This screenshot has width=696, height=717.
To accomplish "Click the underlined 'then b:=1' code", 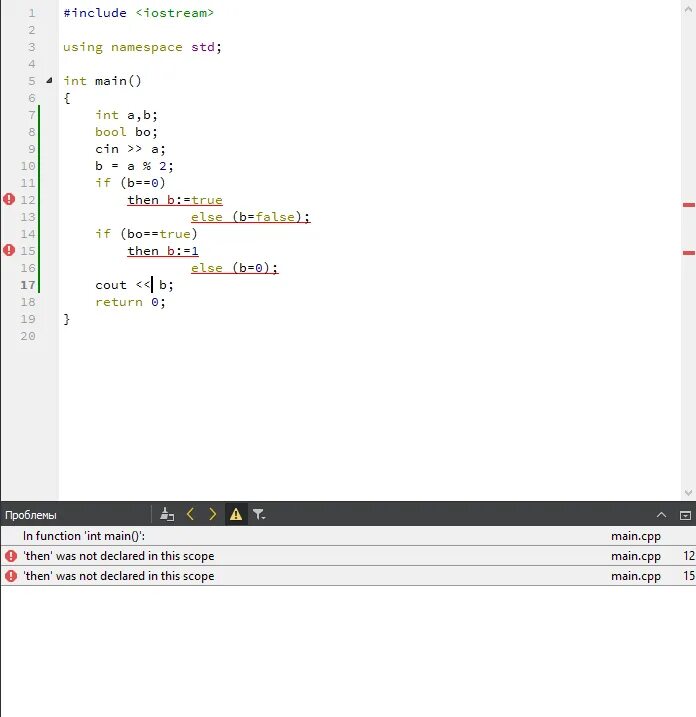I will click(163, 251).
